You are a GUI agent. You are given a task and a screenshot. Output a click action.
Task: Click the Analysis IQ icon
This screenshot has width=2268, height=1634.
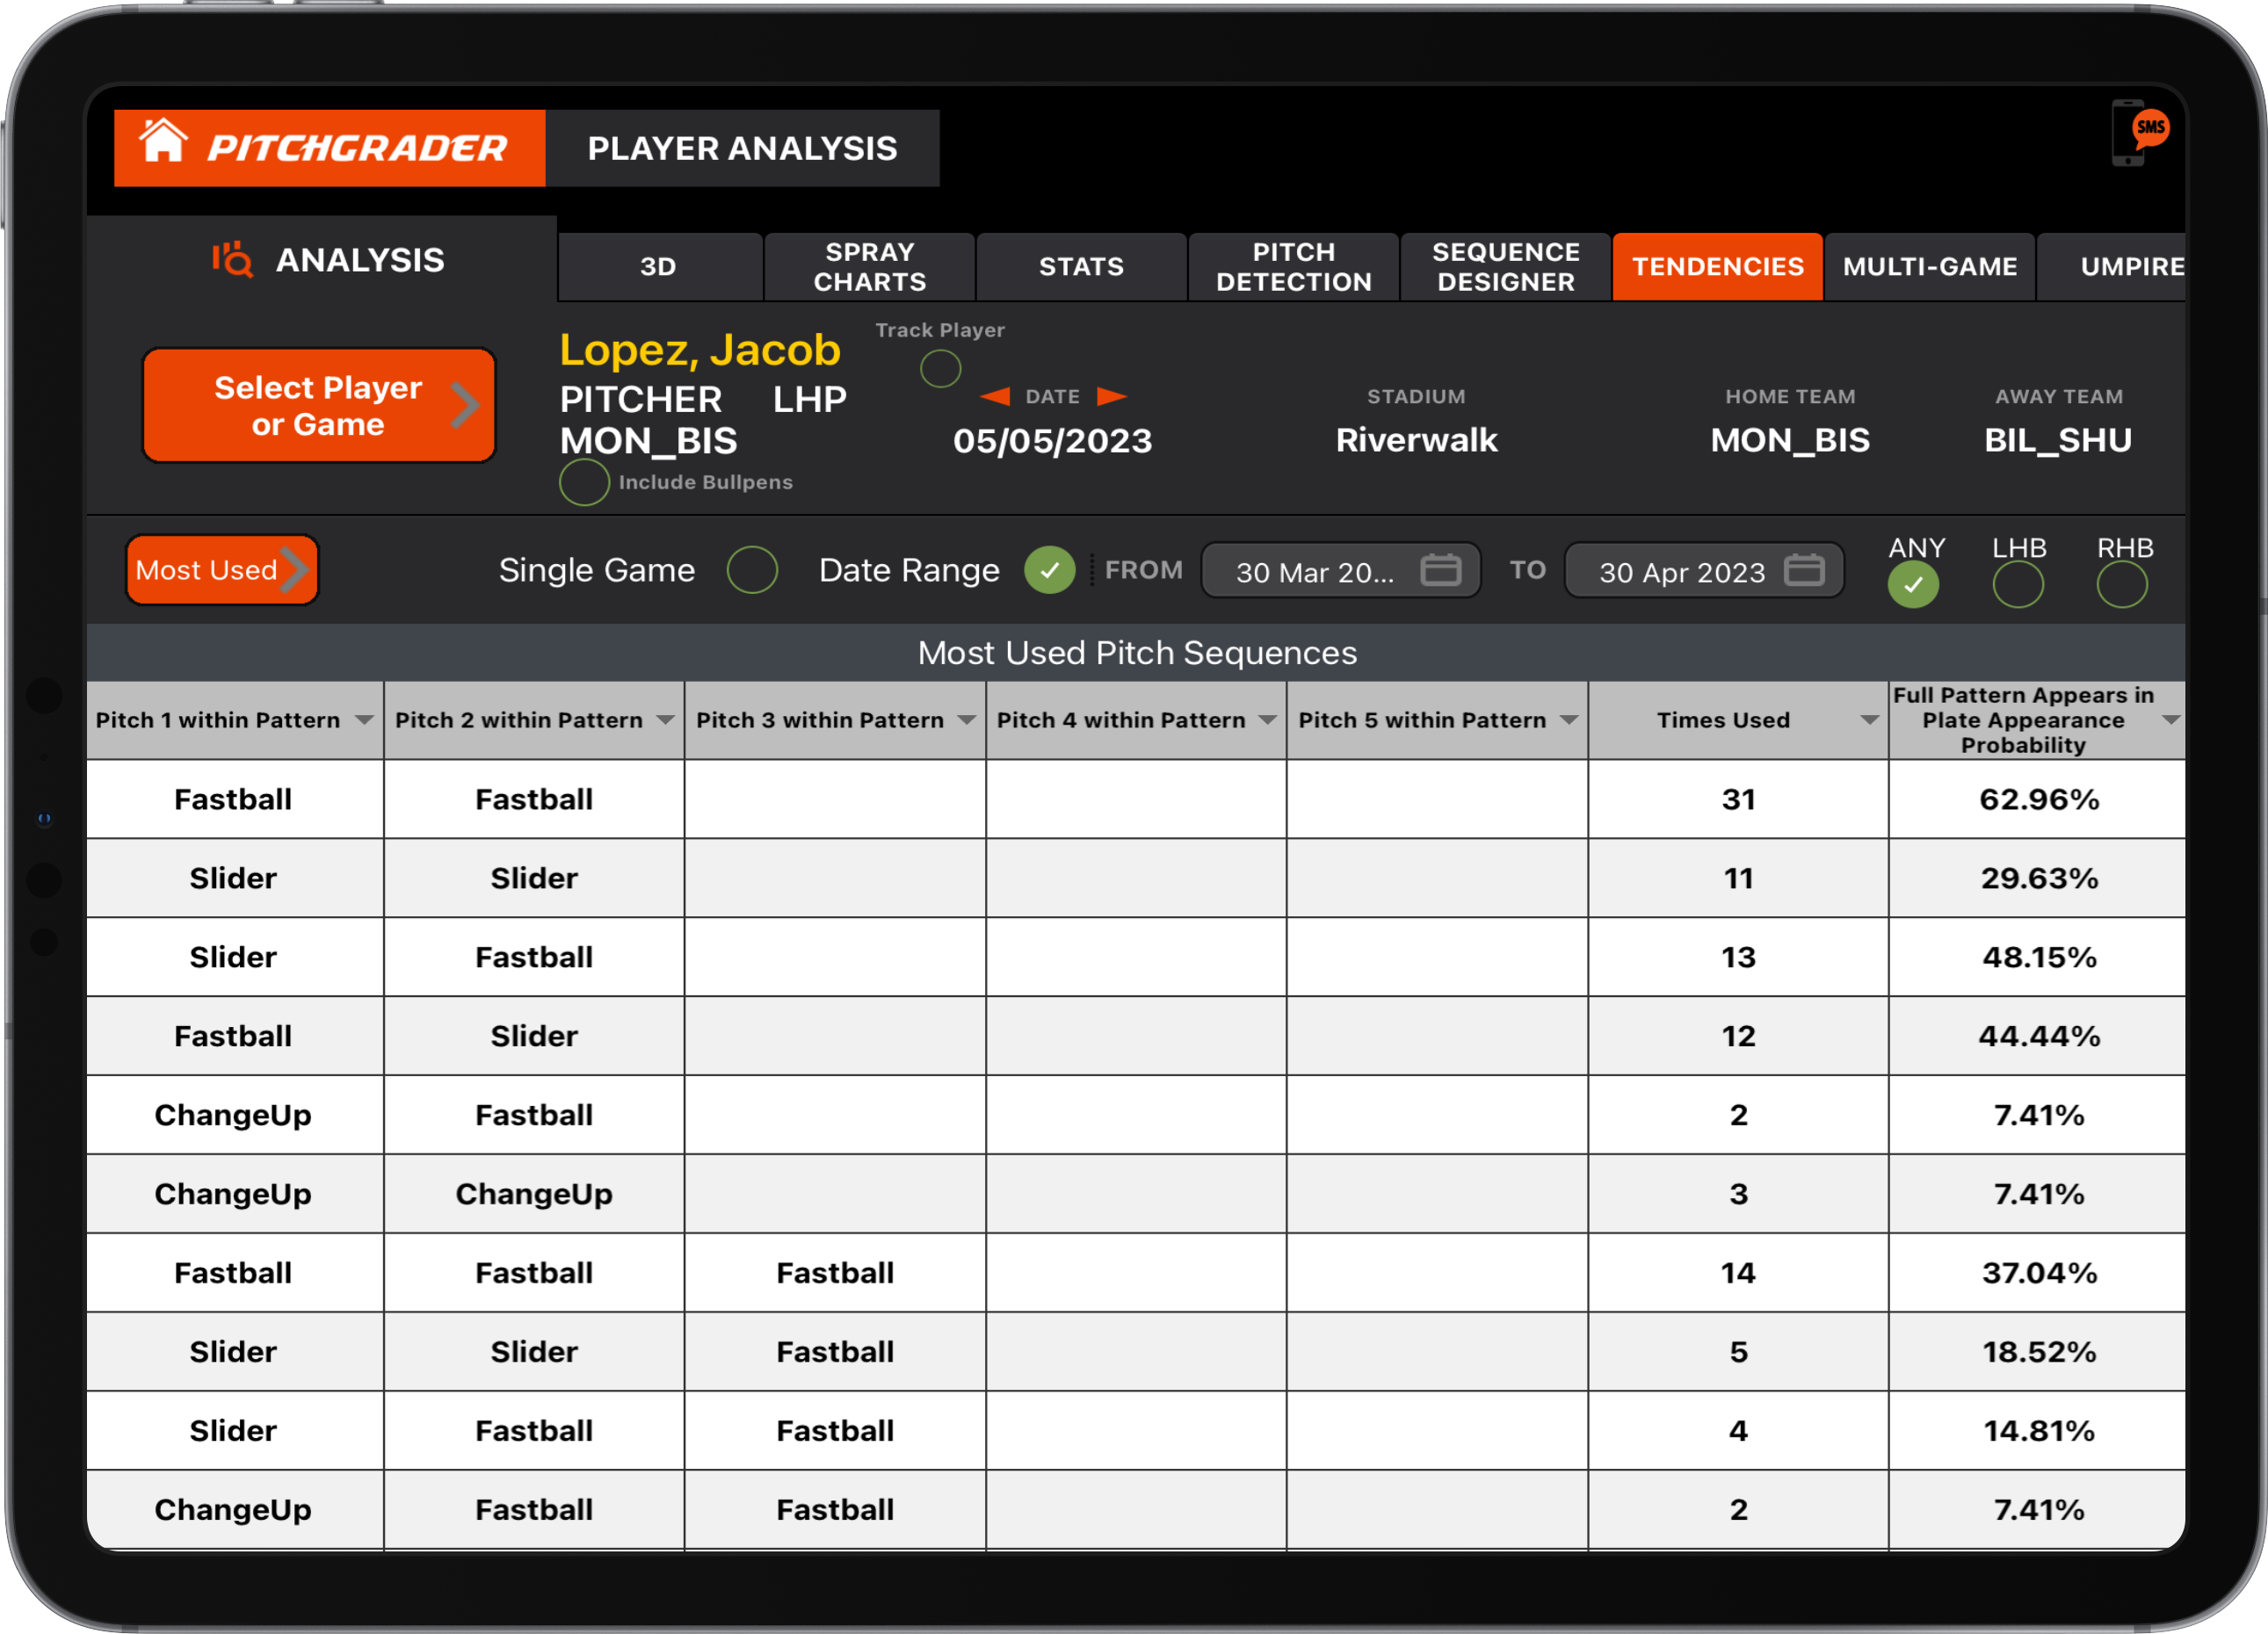coord(233,259)
